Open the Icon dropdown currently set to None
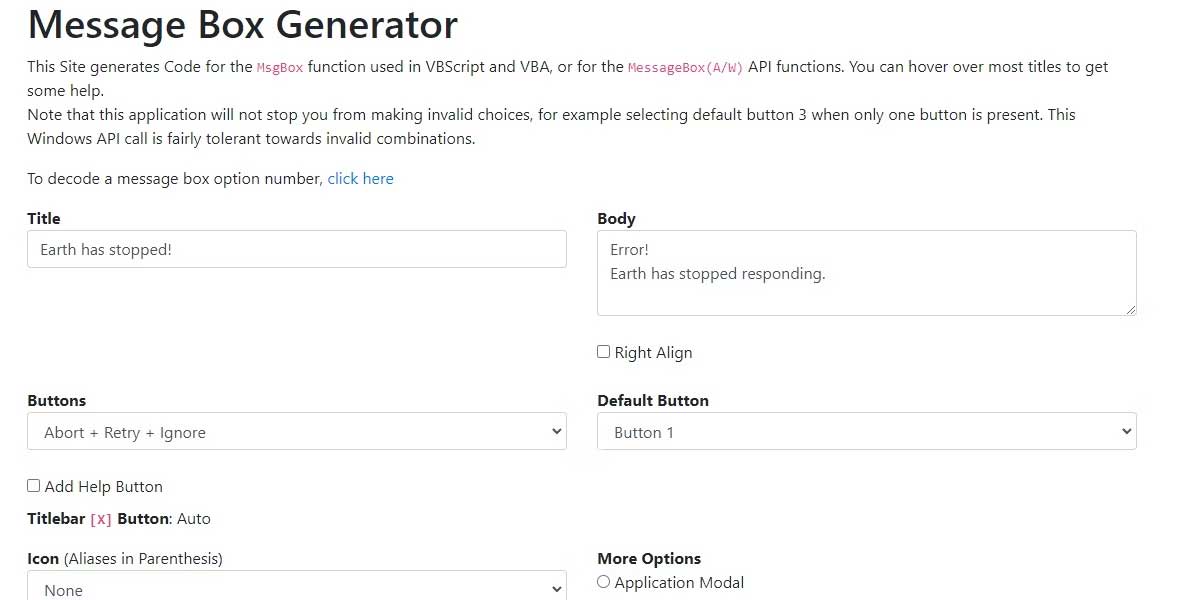1200x600 pixels. [296, 590]
